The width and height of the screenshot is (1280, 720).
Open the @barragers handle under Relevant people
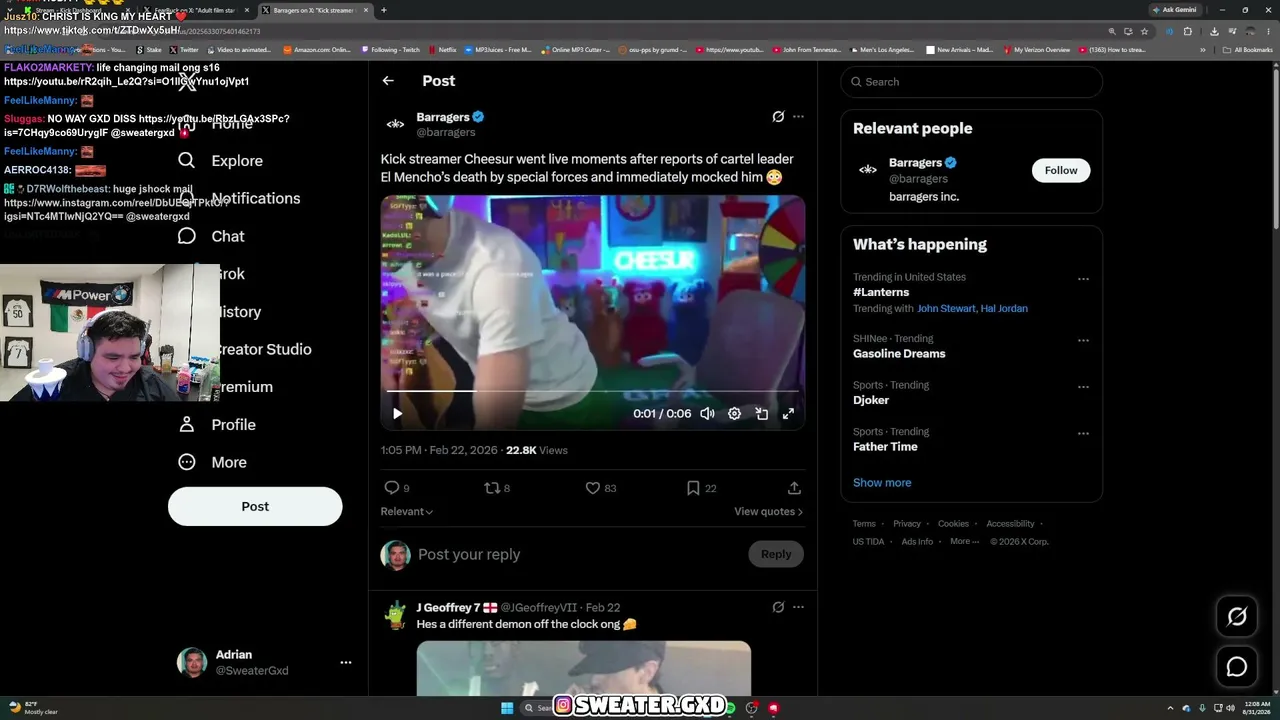(x=918, y=179)
